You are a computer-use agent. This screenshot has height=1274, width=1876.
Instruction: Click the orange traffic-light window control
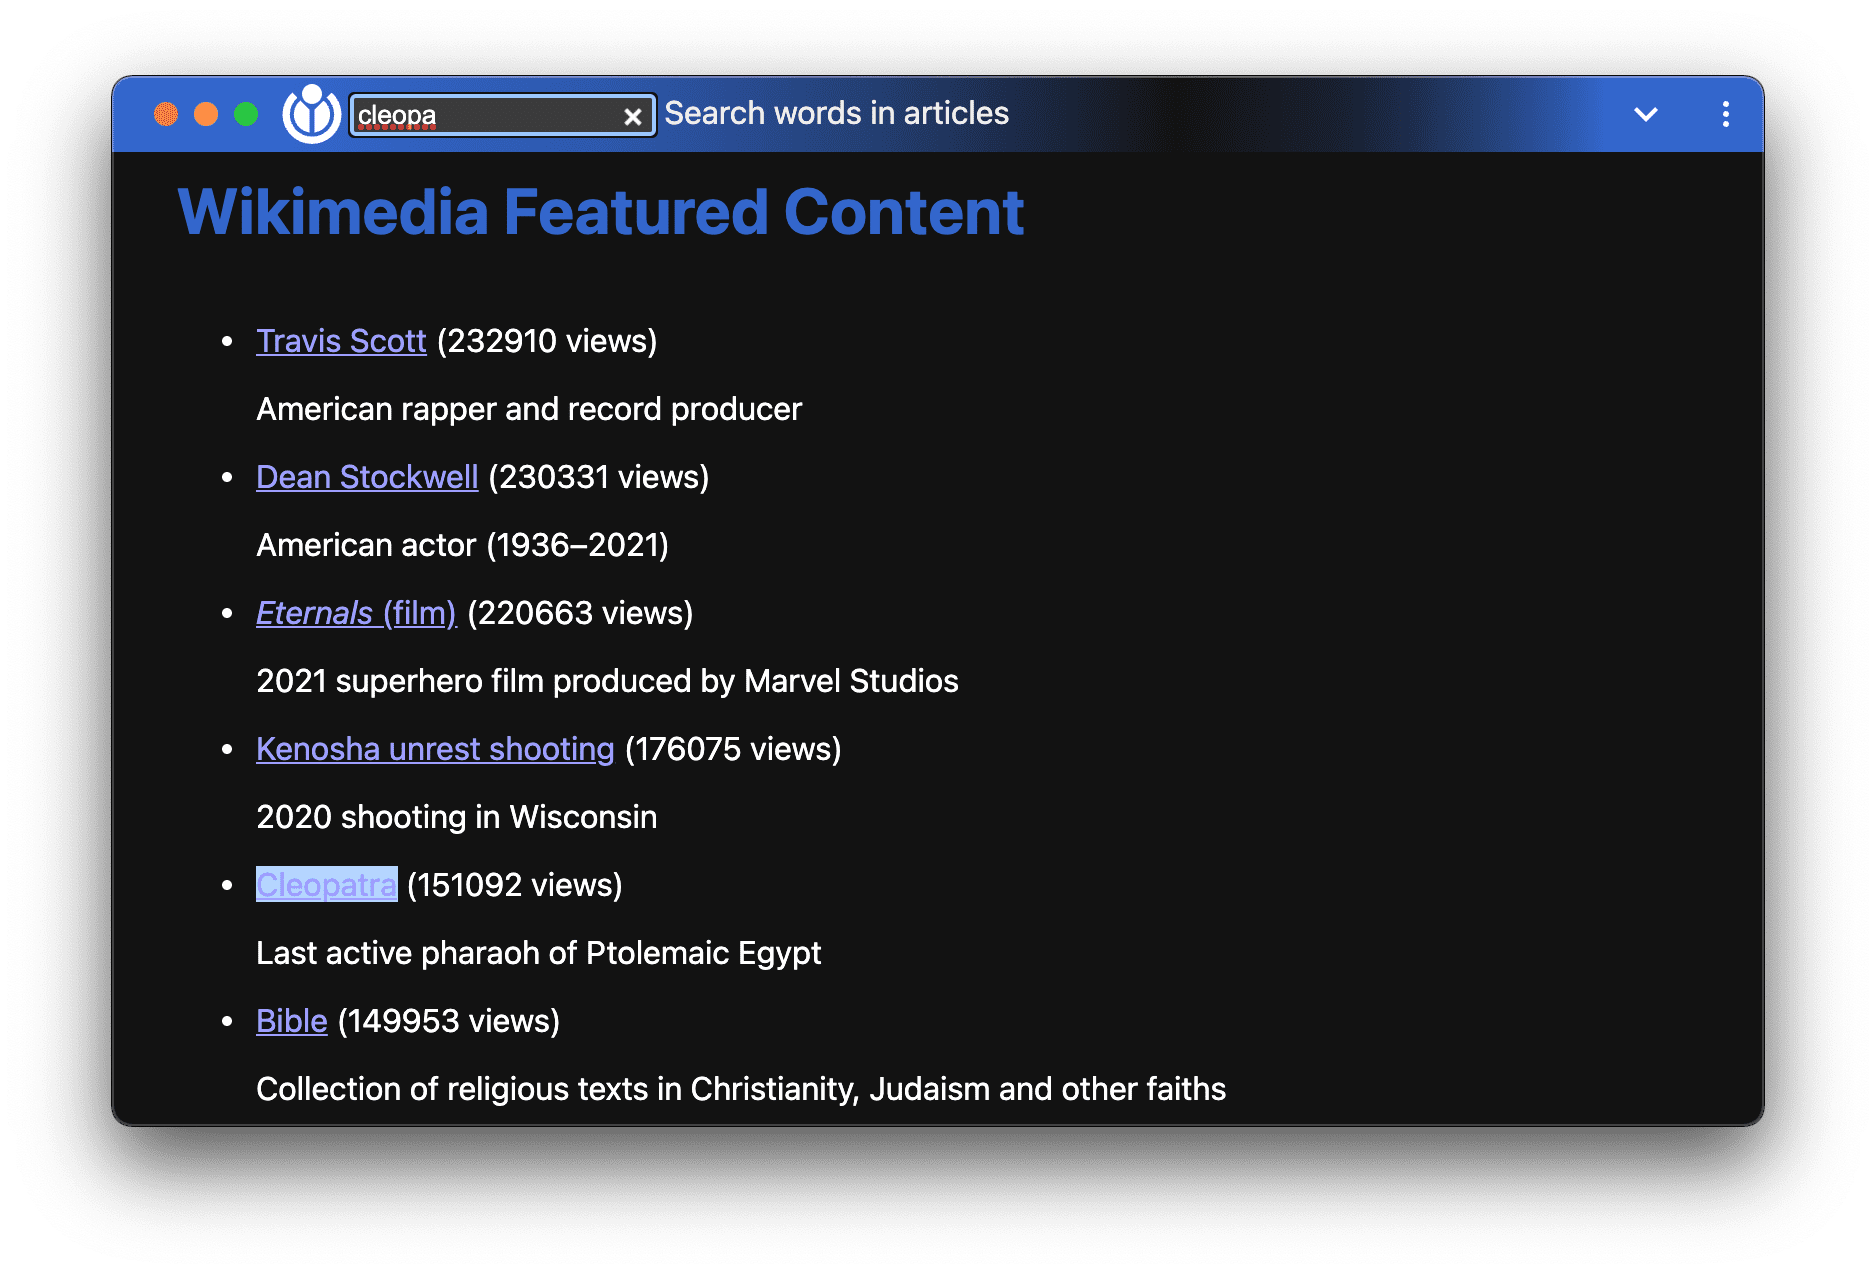pyautogui.click(x=205, y=114)
